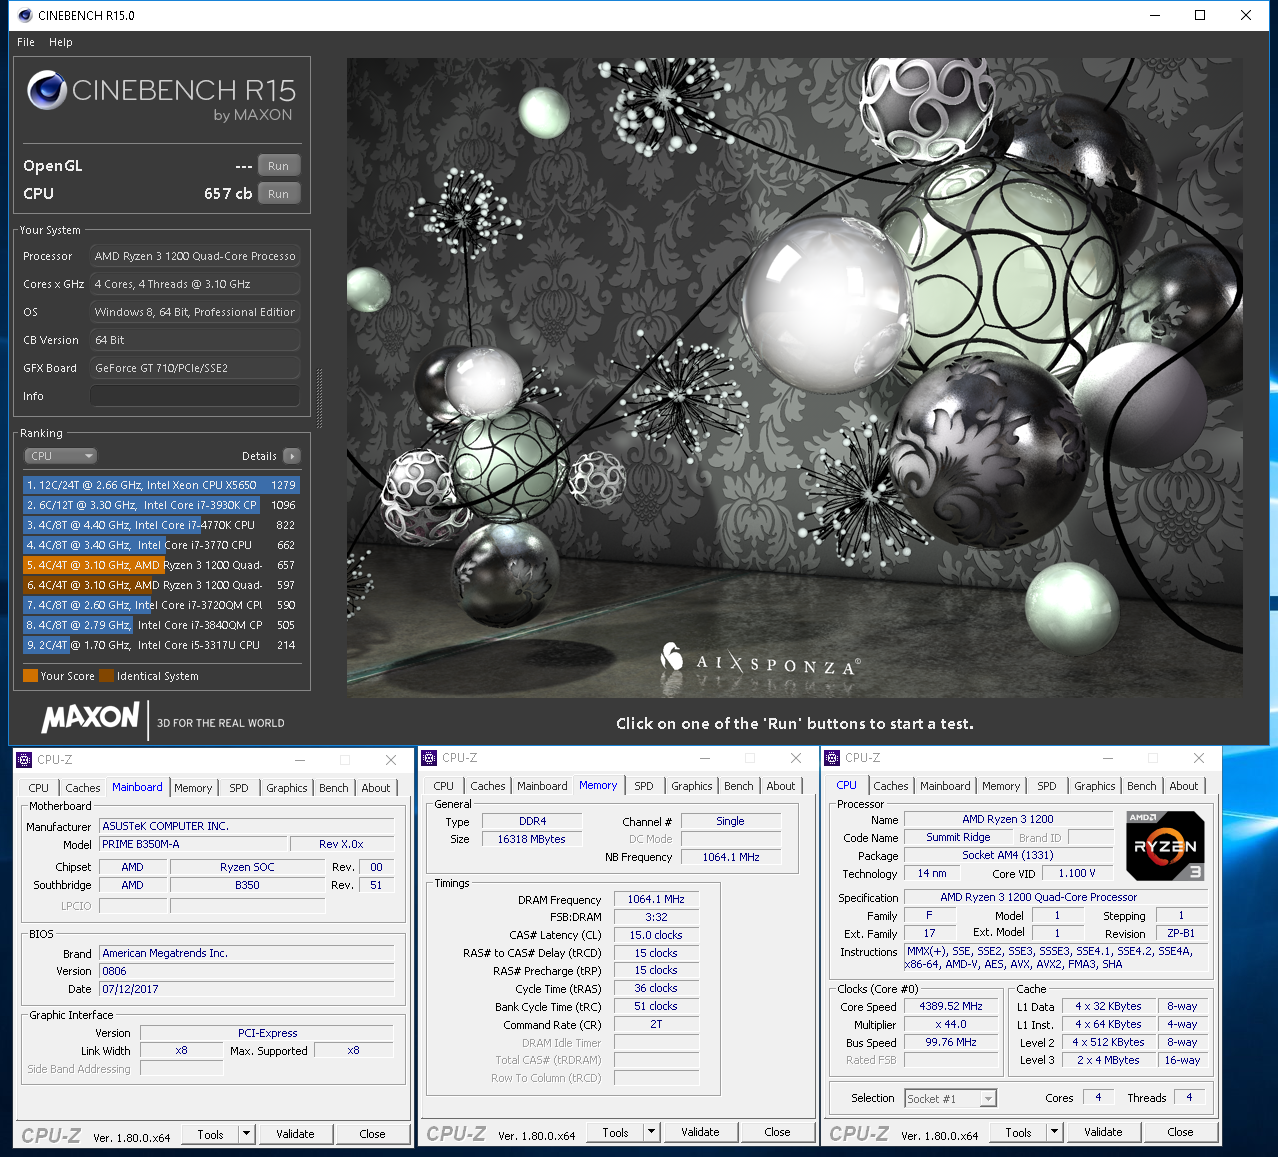Screen dimensions: 1278x1157
Task: Click the Southbridge B350 field
Action: point(247,885)
